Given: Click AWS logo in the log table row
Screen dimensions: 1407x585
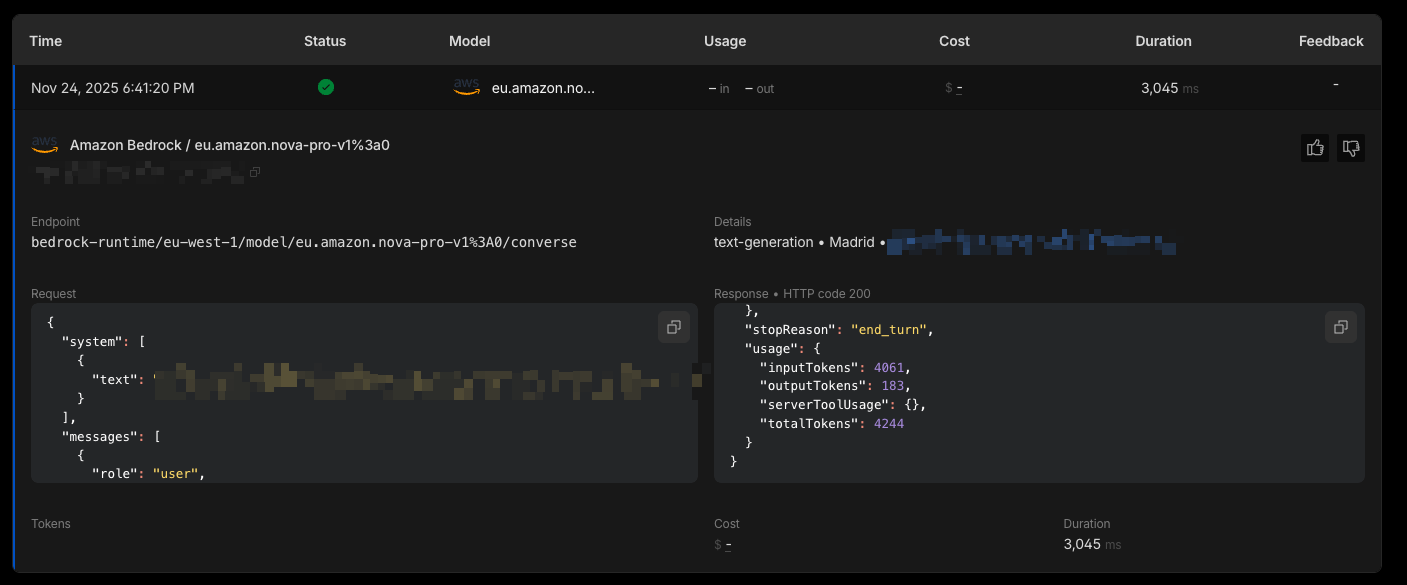Looking at the screenshot, I should (x=466, y=87).
